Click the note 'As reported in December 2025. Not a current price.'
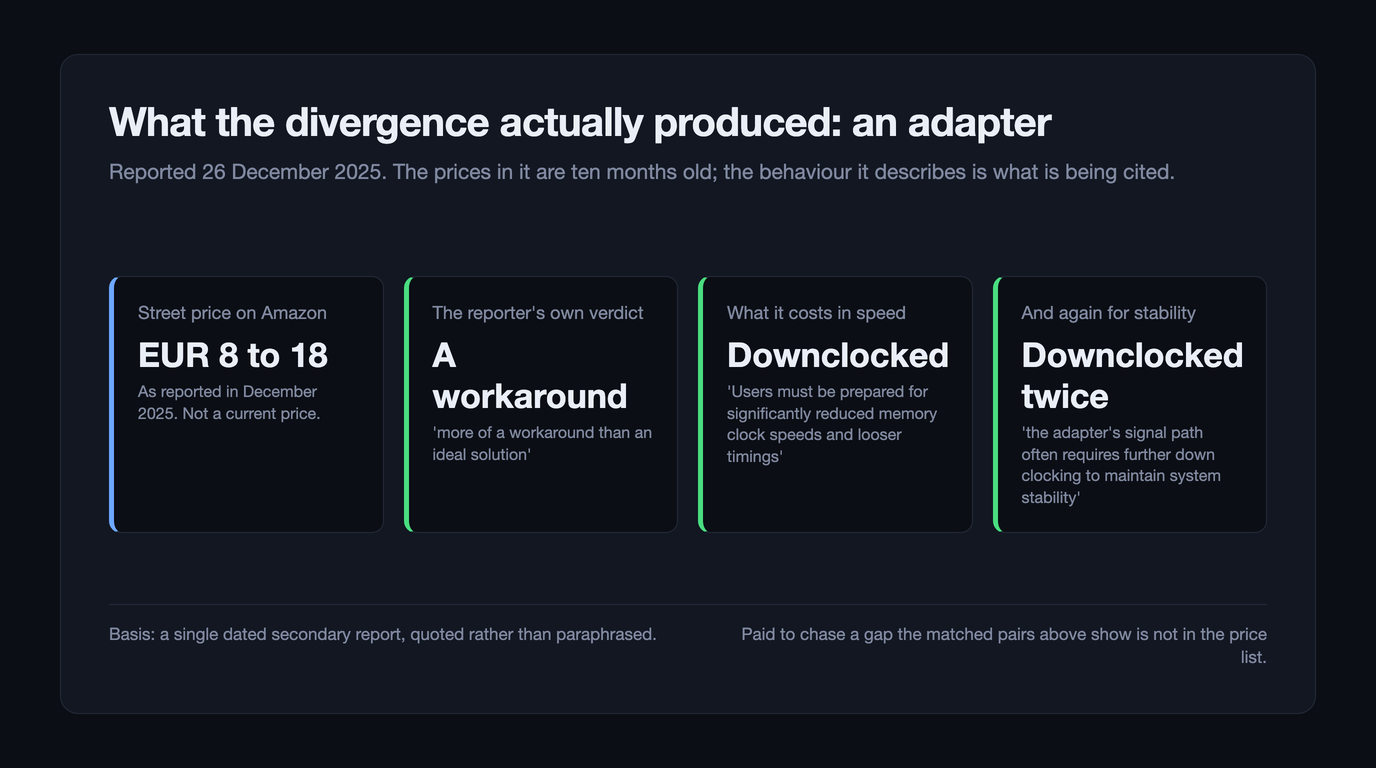The image size is (1376, 768). click(229, 402)
